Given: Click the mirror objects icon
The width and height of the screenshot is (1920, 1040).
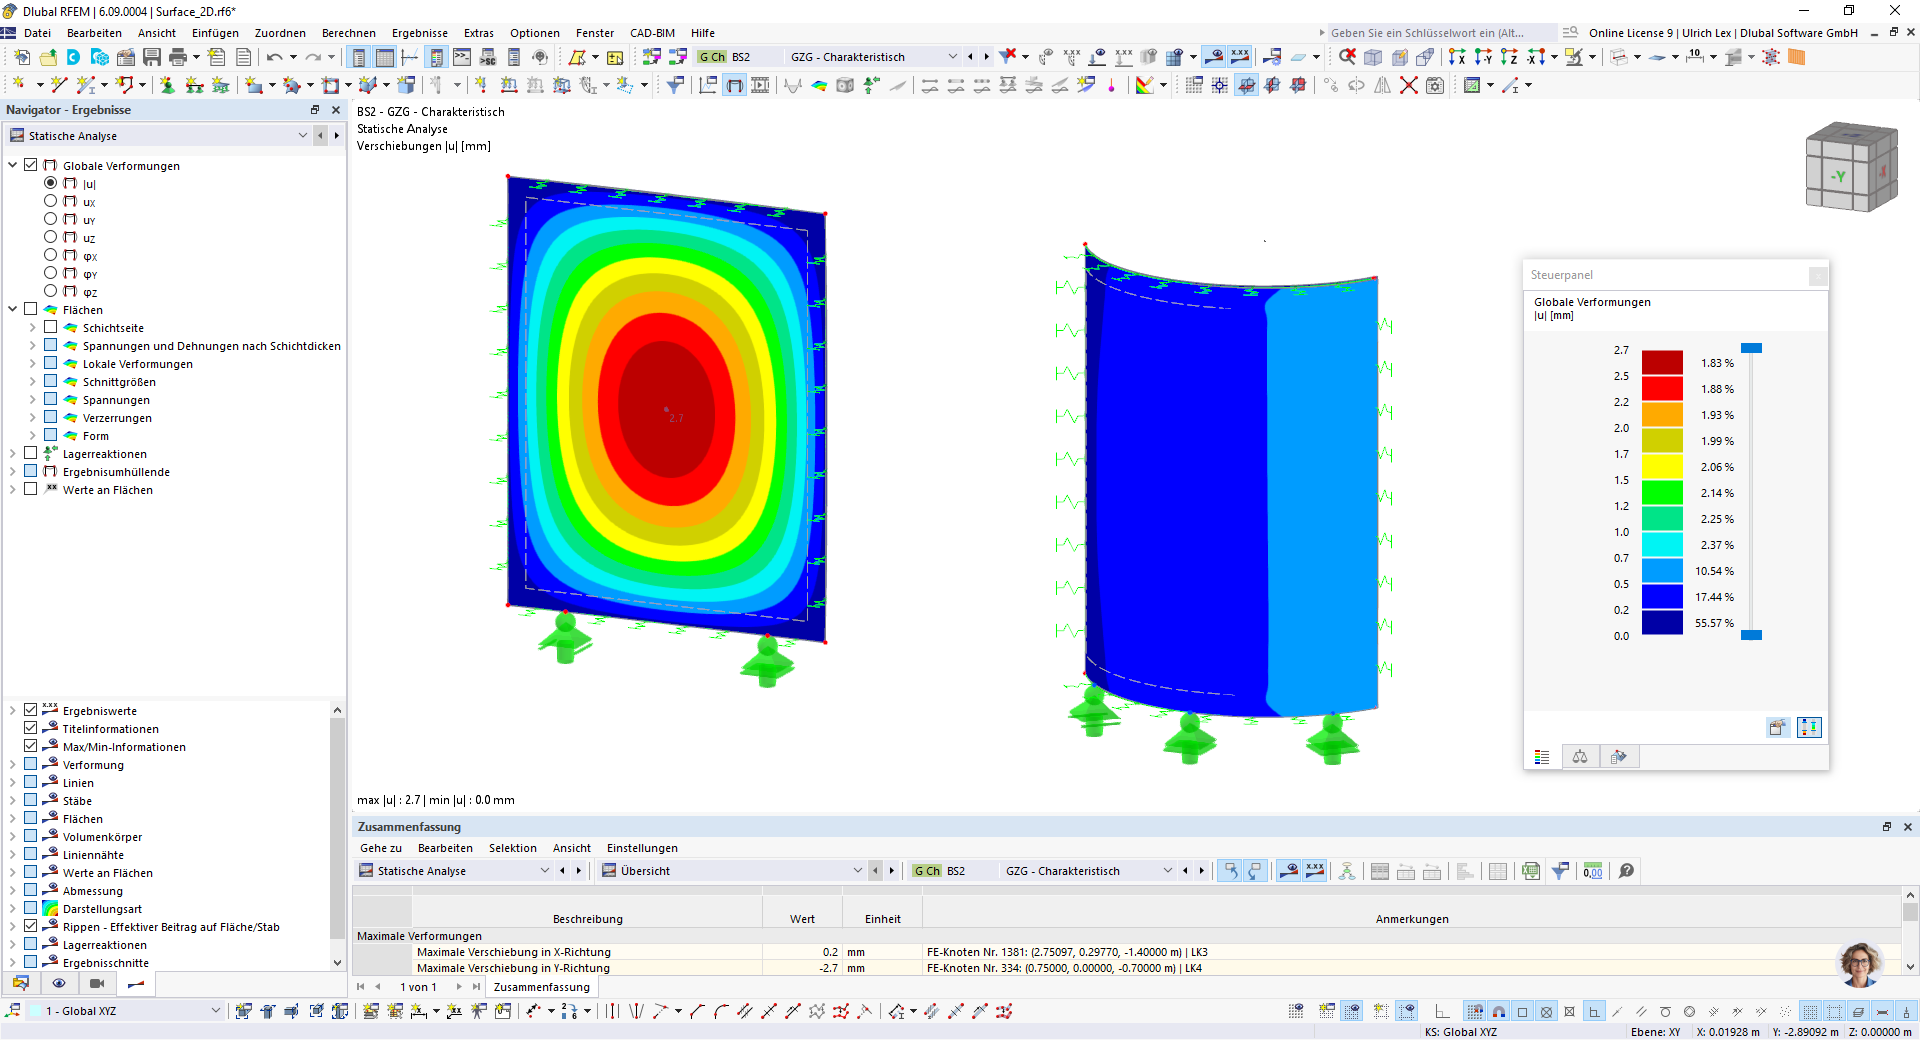Looking at the screenshot, I should (1382, 85).
